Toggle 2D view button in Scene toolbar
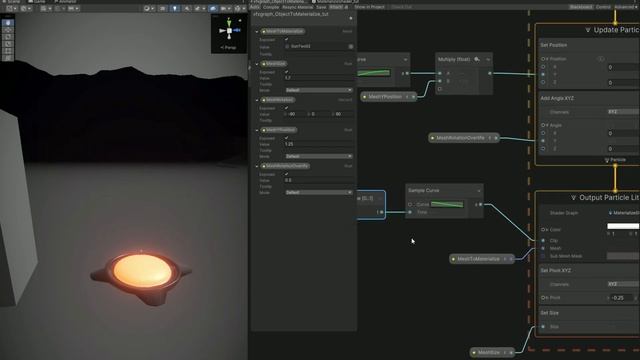The height and width of the screenshot is (360, 640). (162, 8)
